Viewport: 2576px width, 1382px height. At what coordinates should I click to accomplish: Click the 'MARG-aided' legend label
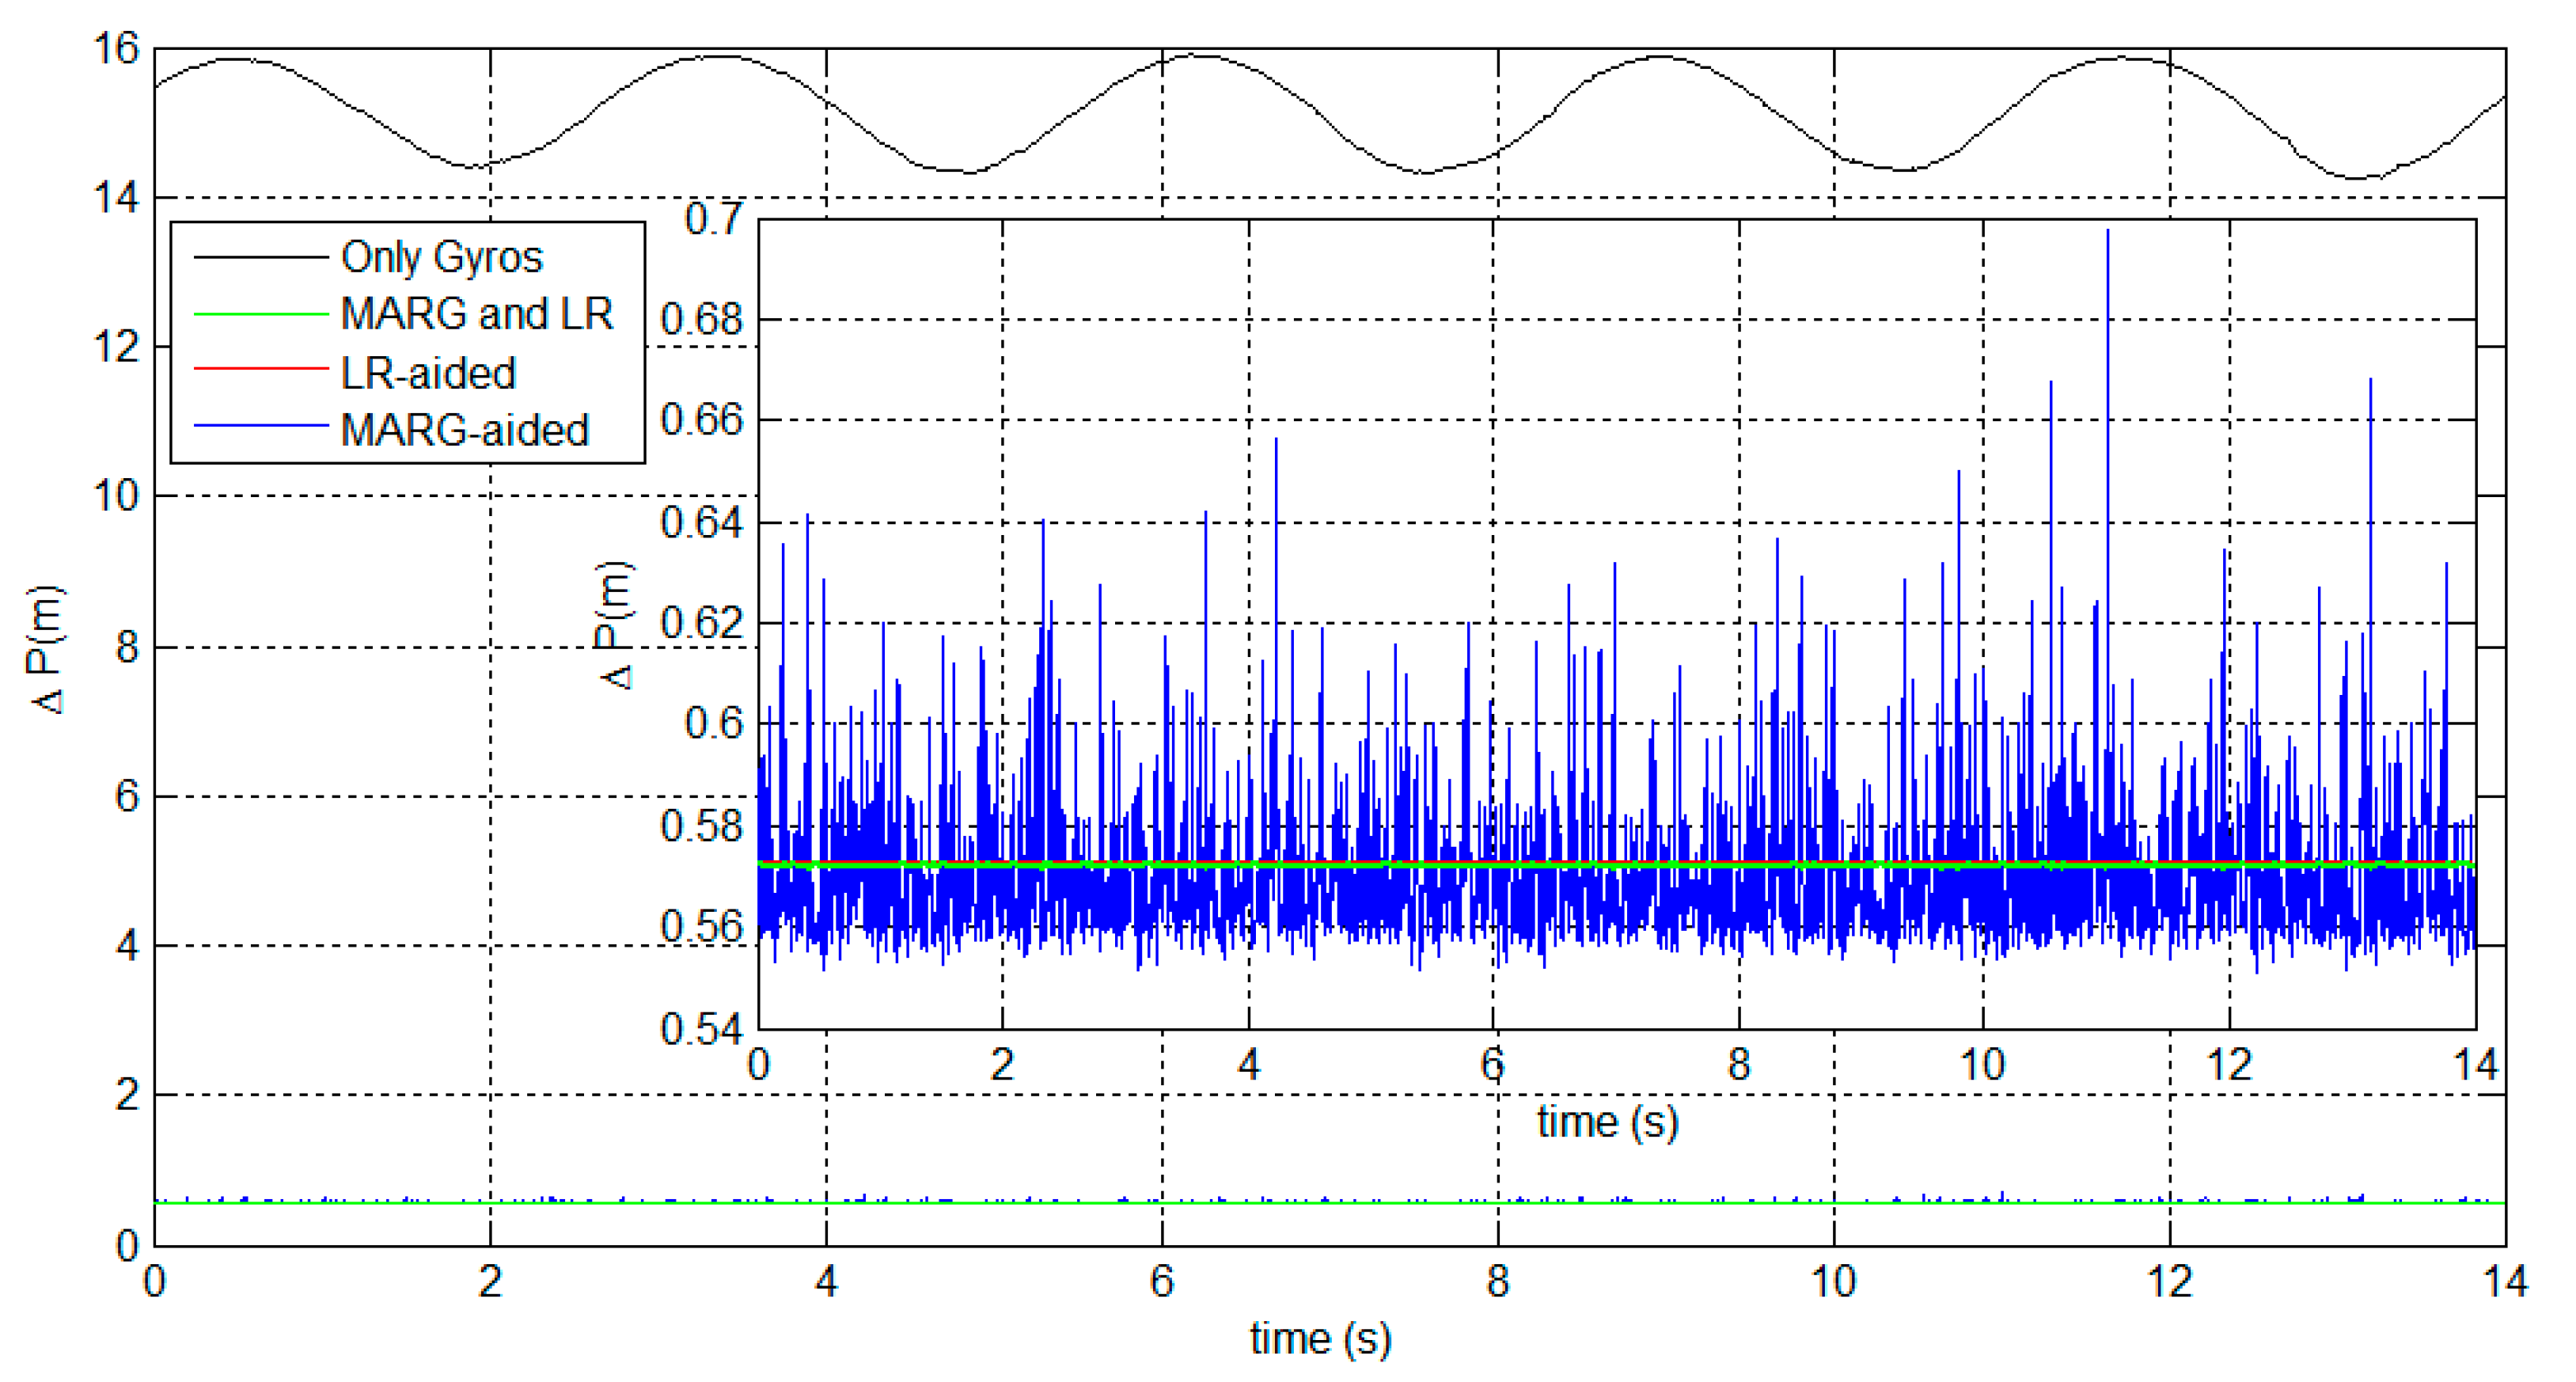point(465,430)
